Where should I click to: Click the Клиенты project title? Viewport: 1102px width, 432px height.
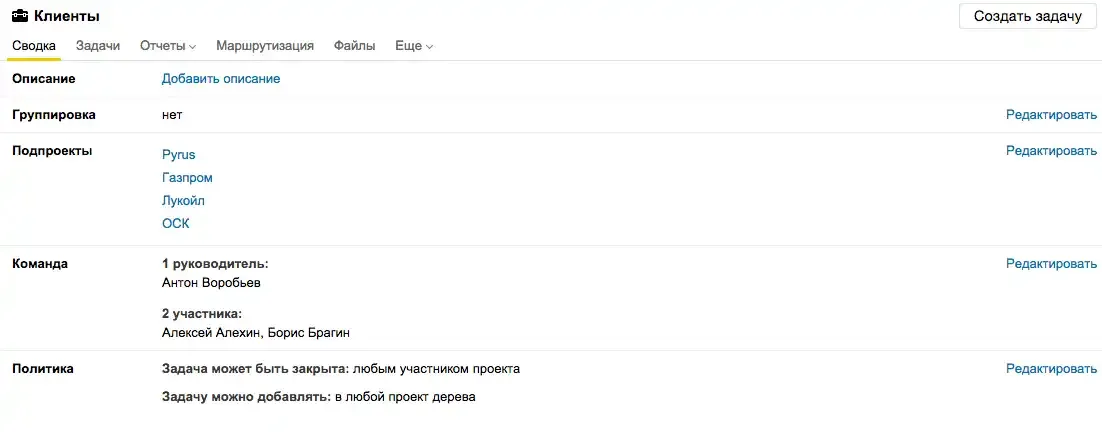pos(67,16)
